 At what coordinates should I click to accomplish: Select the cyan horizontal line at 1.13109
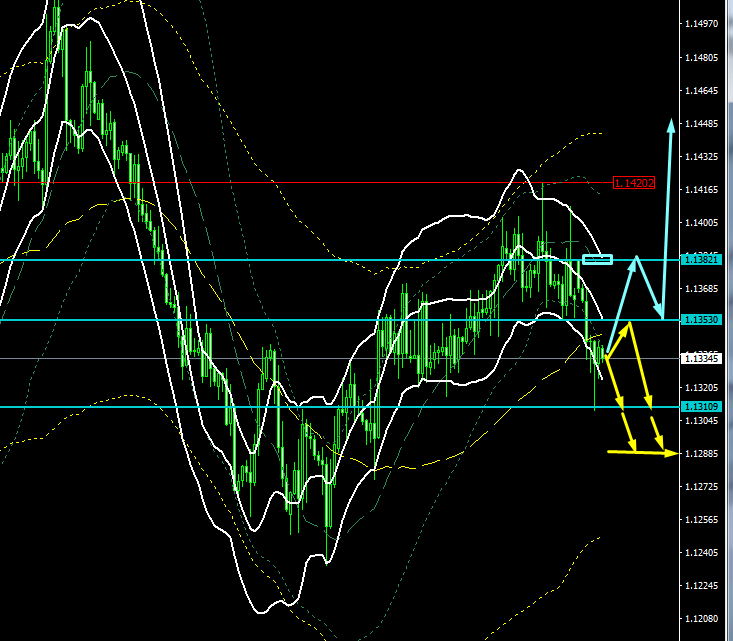pos(340,407)
